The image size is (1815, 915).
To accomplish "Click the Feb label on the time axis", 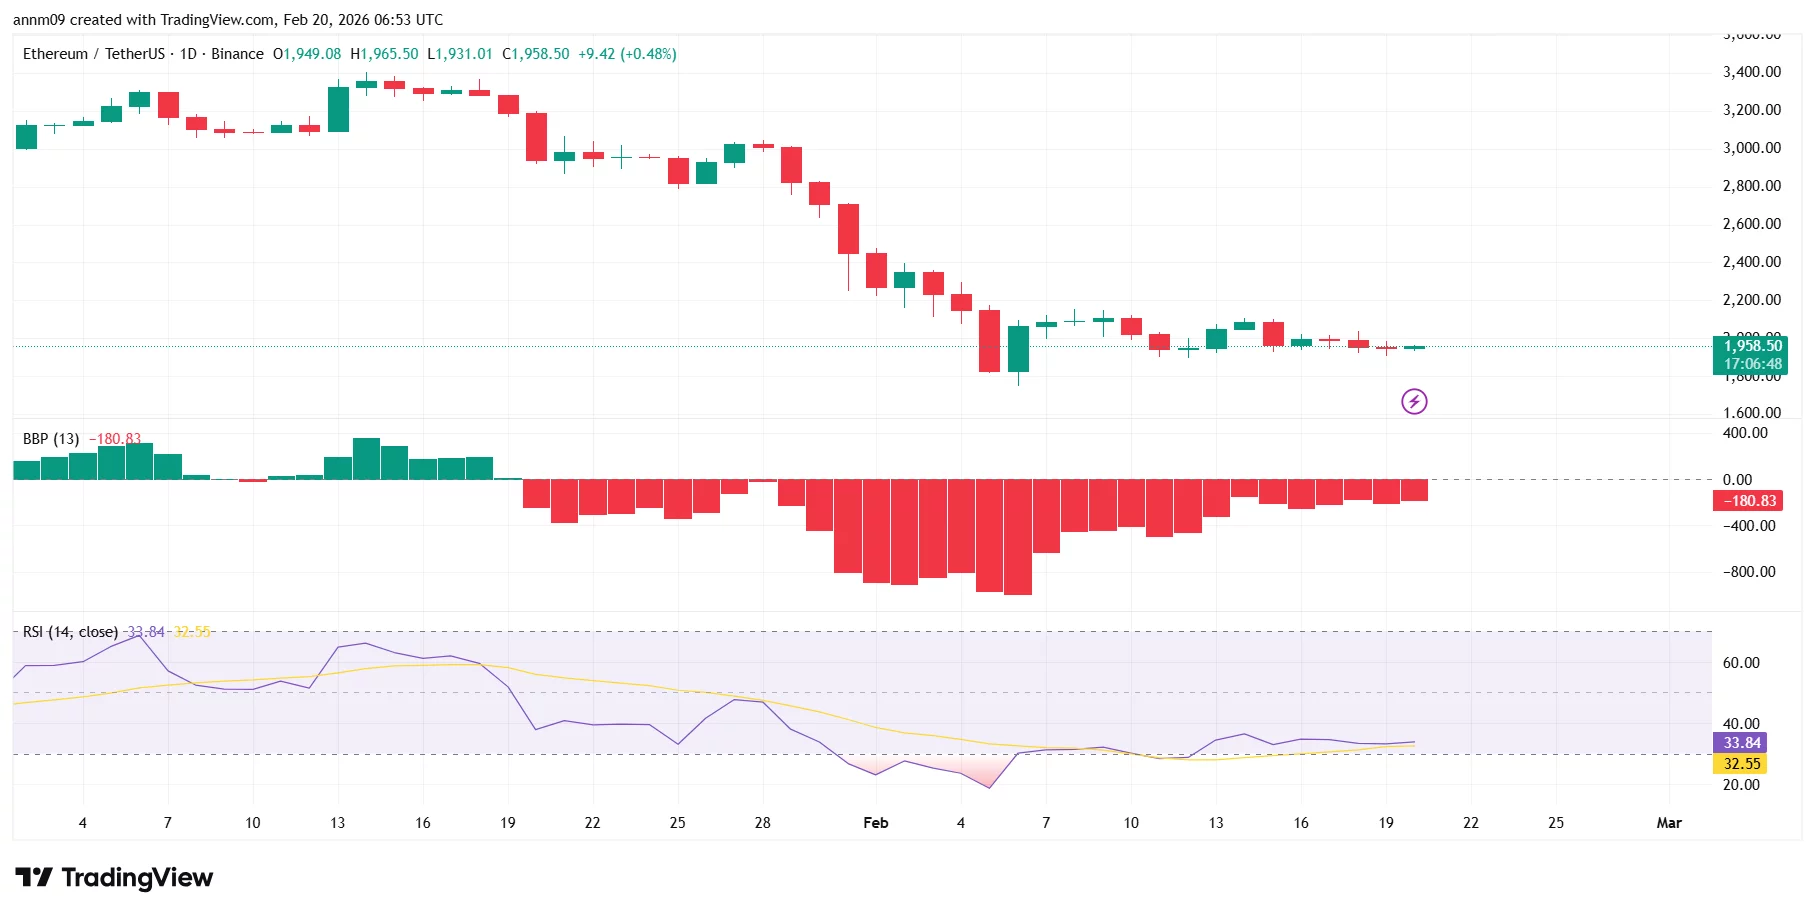I will tap(875, 822).
